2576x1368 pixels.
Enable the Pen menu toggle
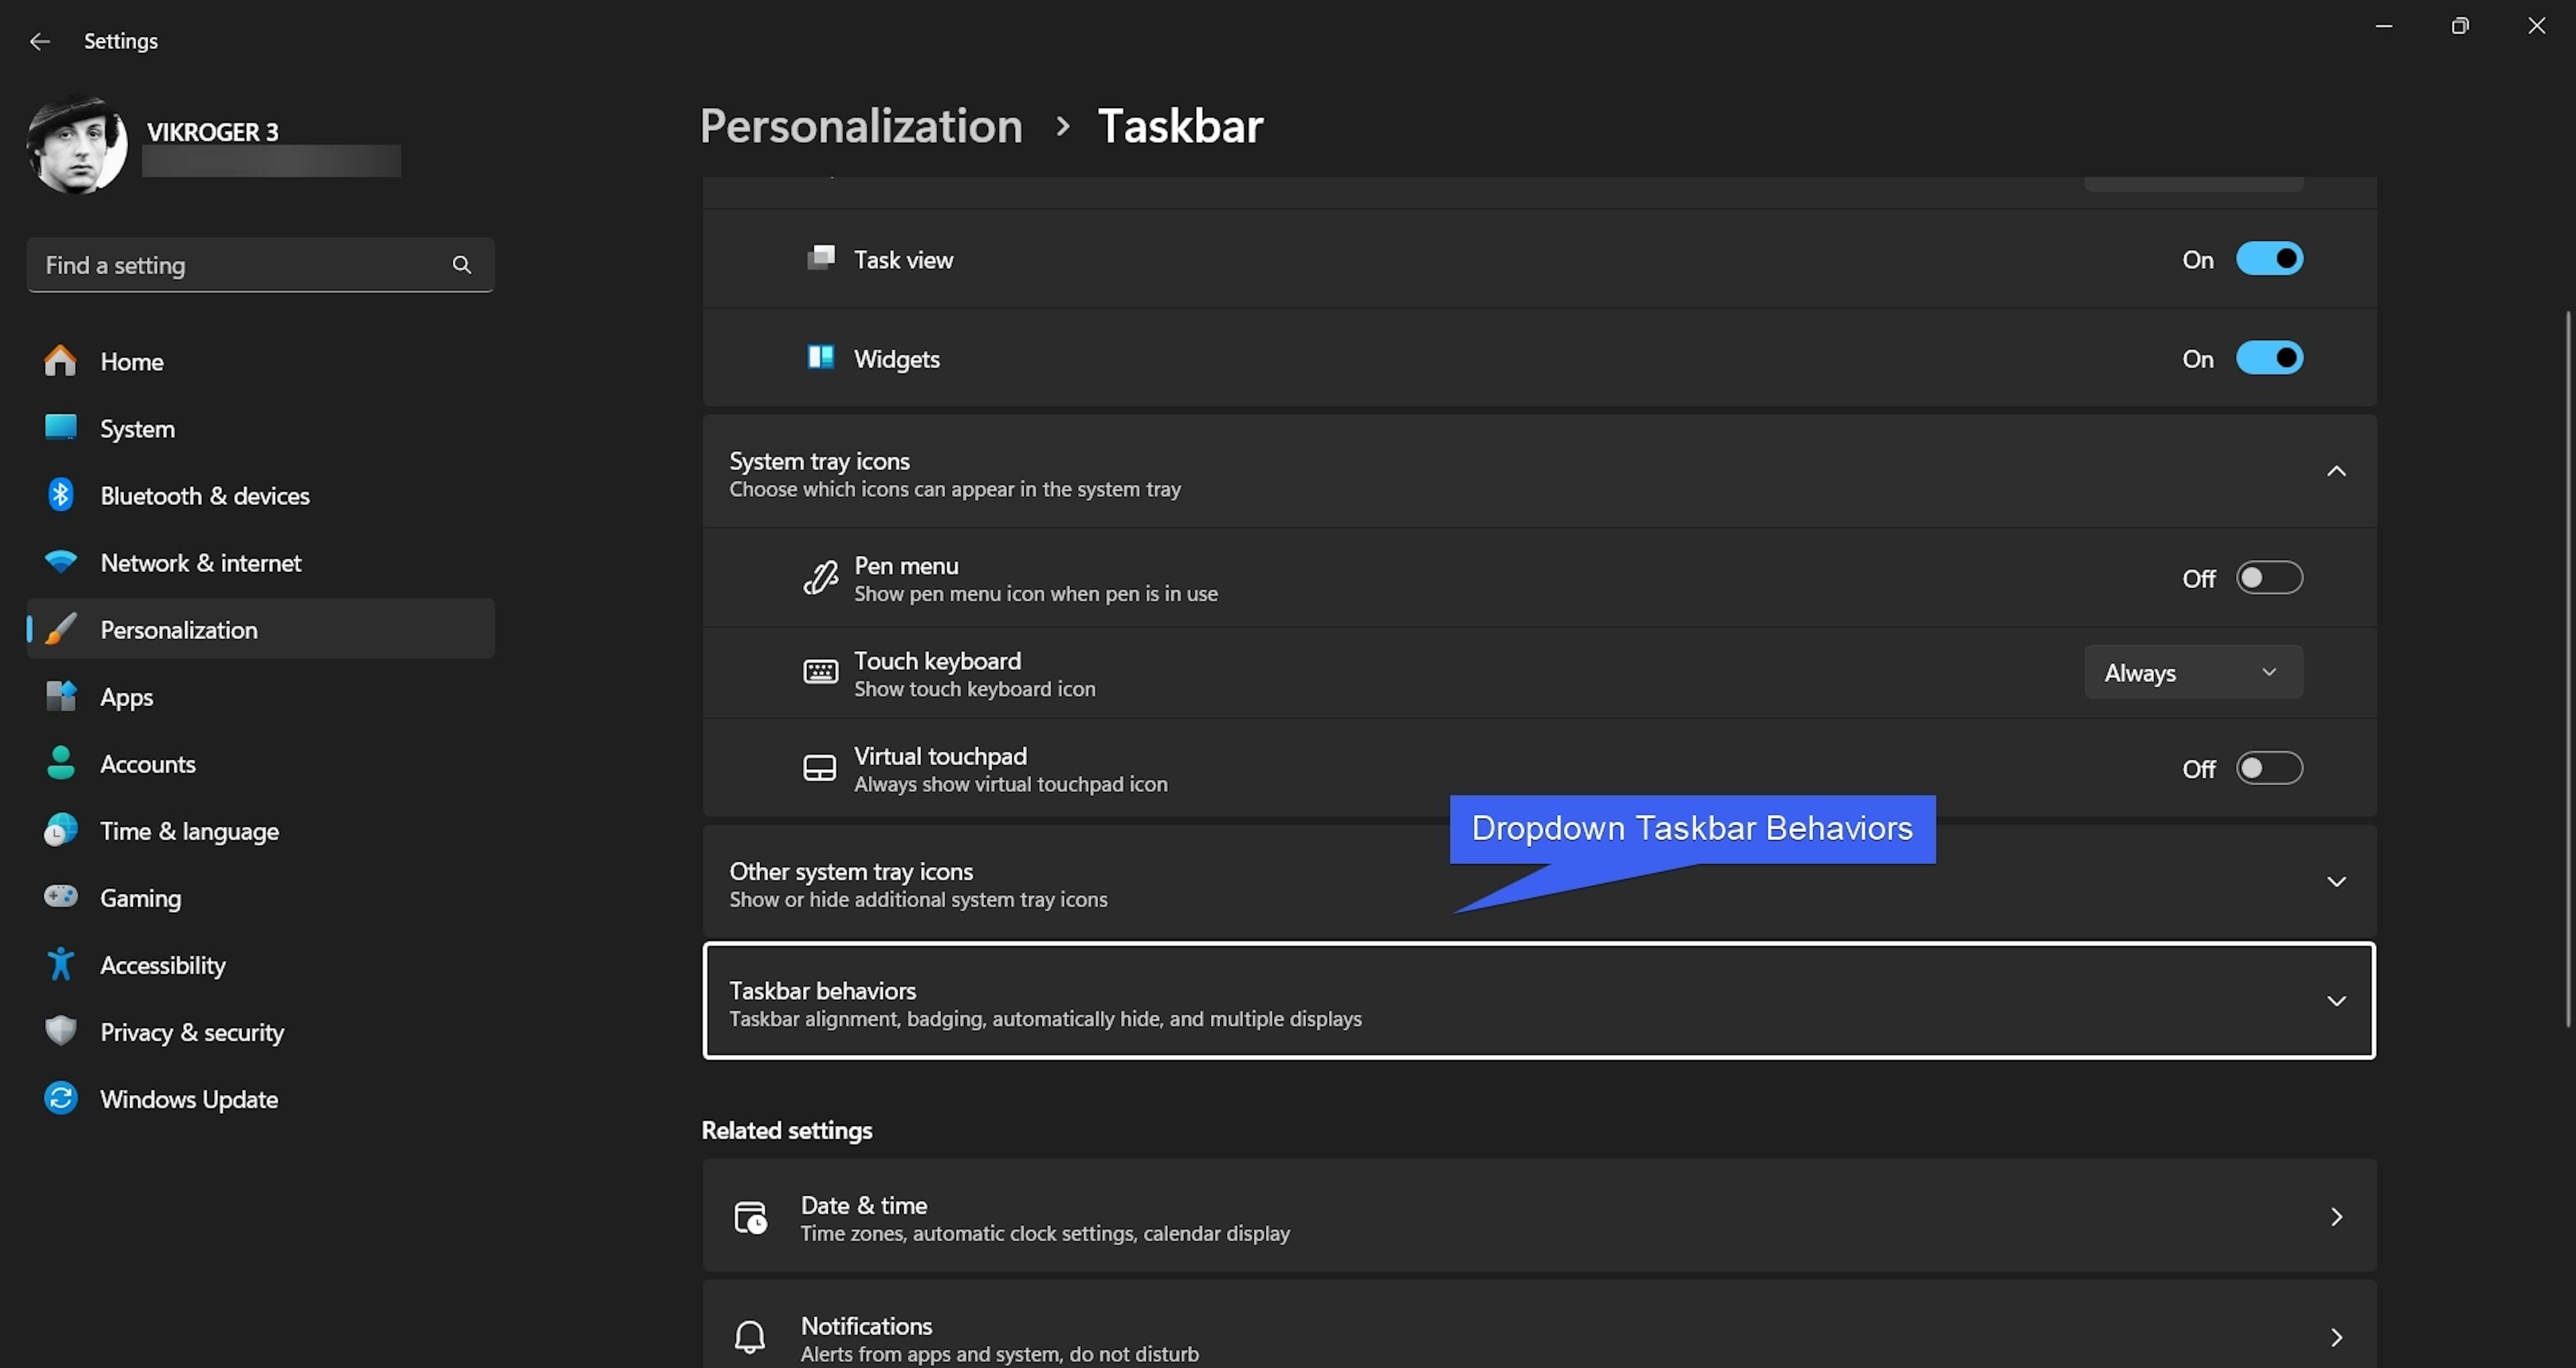point(2269,578)
